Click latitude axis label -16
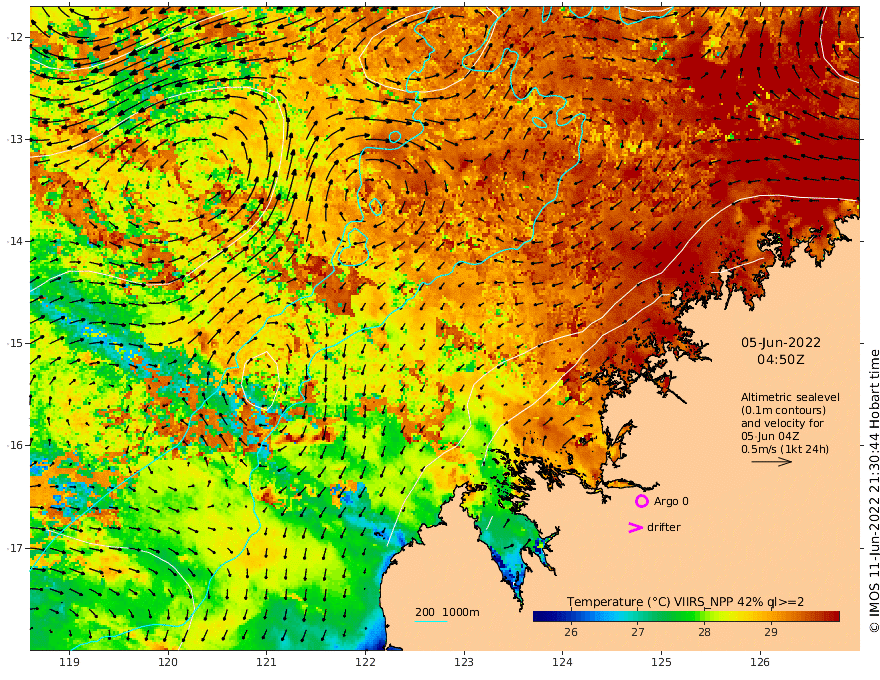The image size is (880, 680). [x=14, y=445]
